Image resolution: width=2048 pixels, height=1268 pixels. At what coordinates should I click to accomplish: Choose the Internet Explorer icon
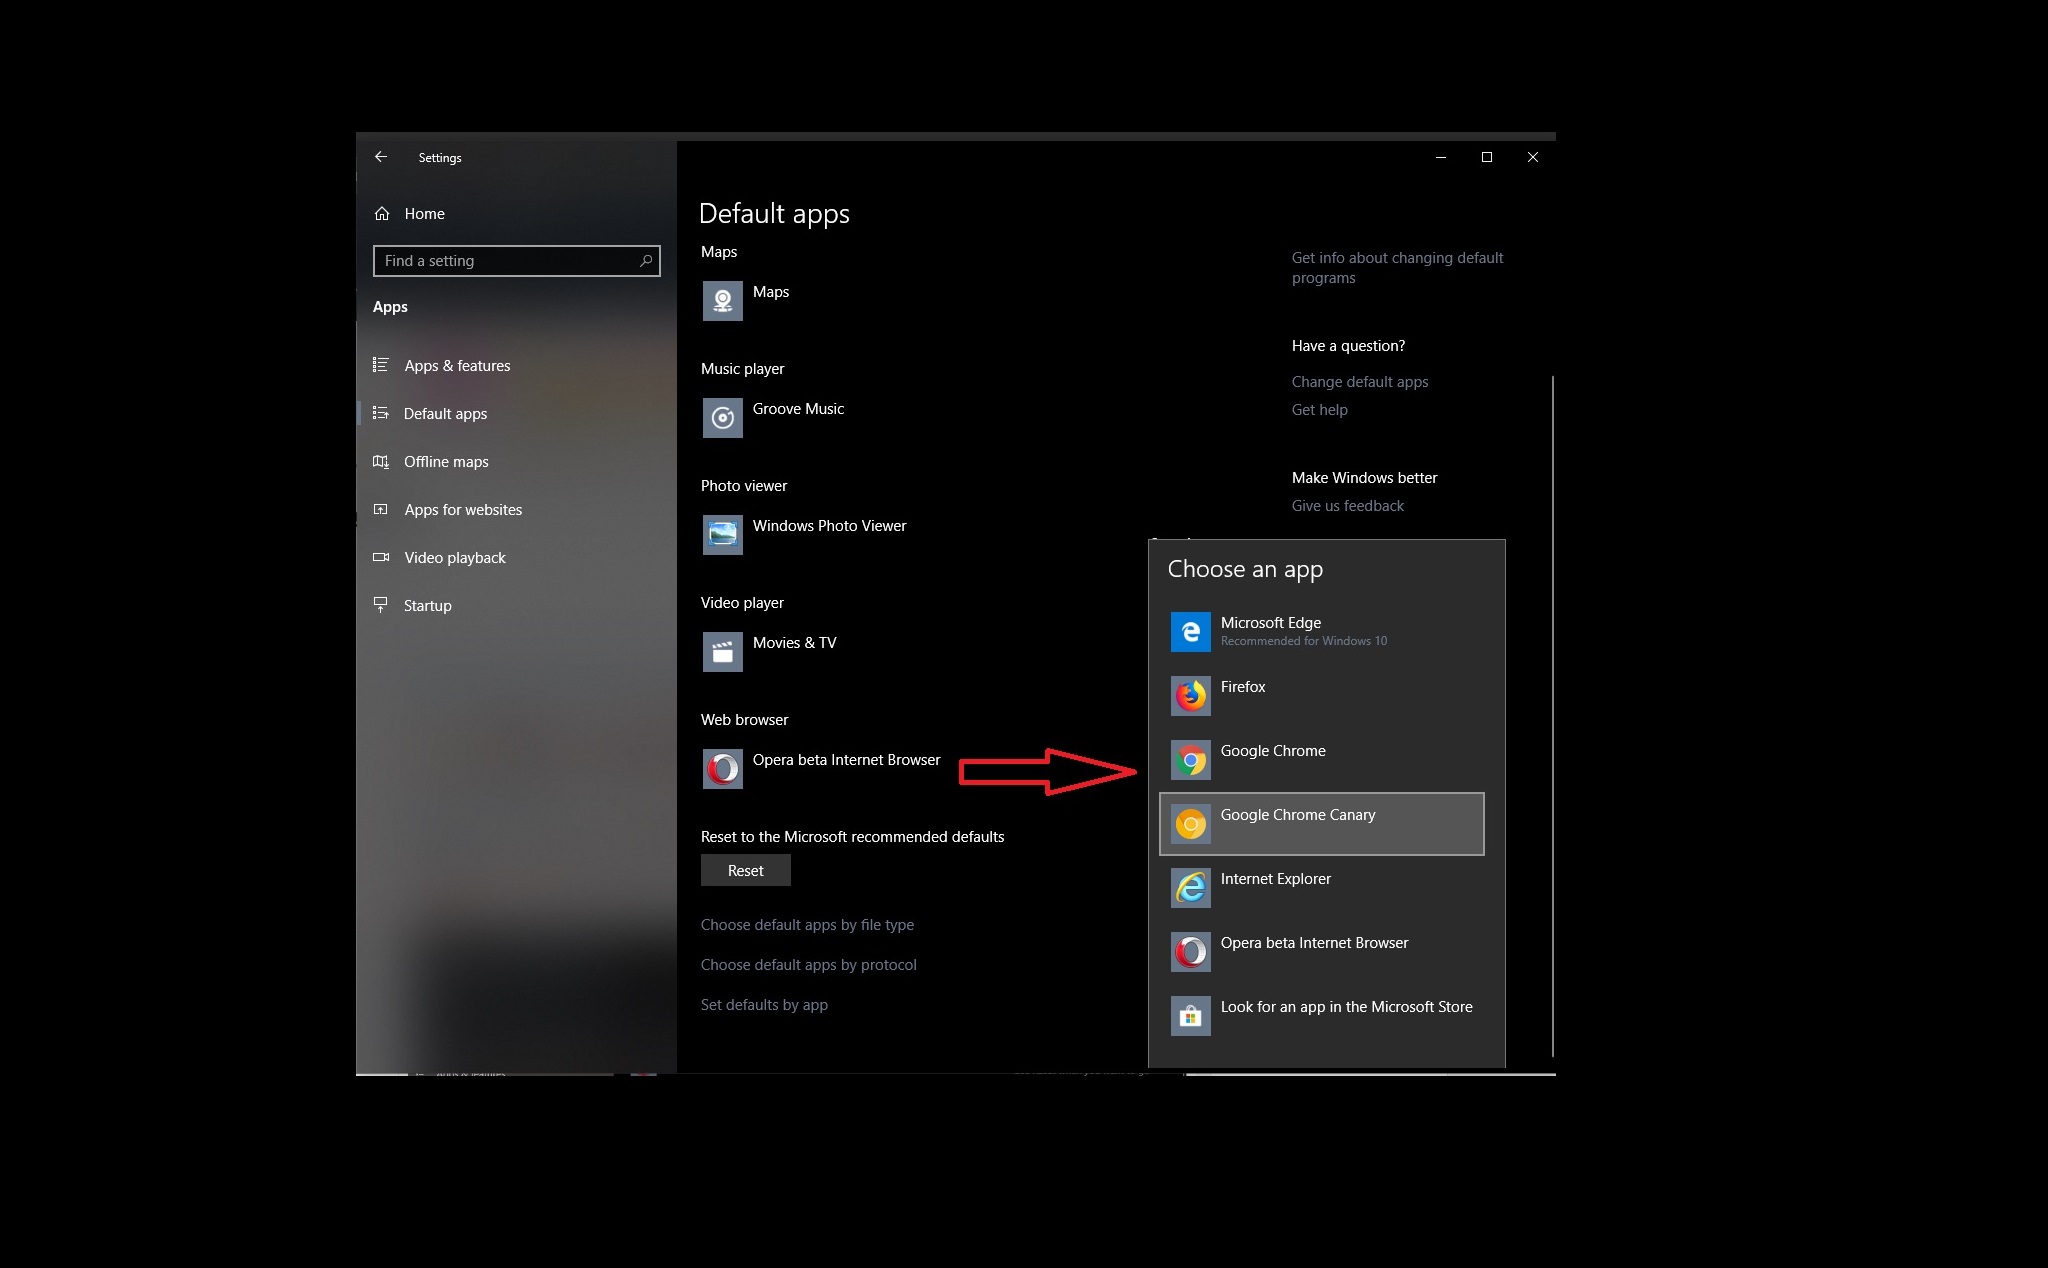pos(1190,888)
